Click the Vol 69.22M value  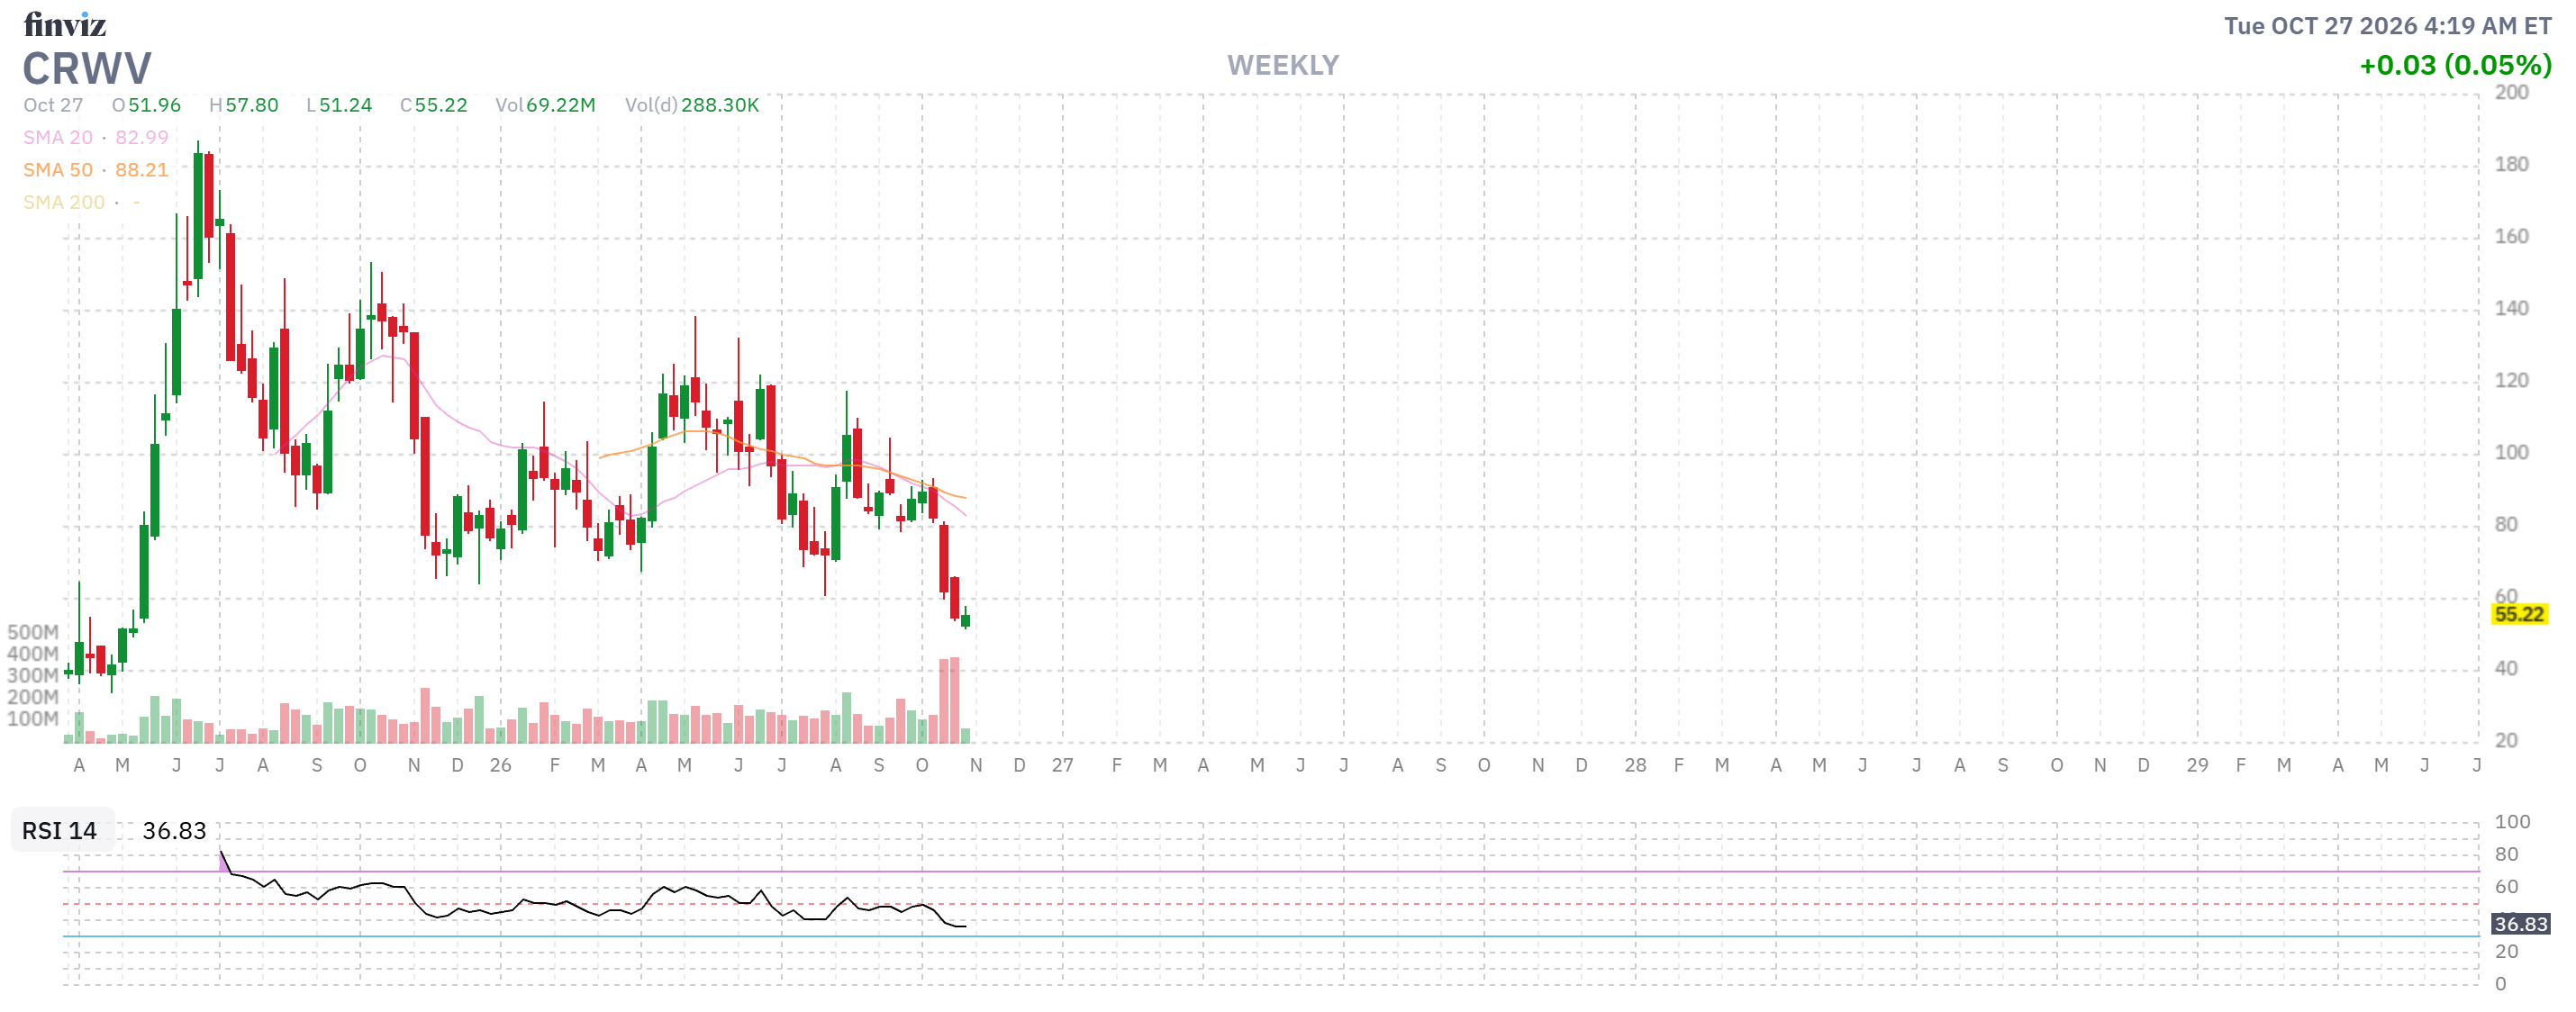560,105
